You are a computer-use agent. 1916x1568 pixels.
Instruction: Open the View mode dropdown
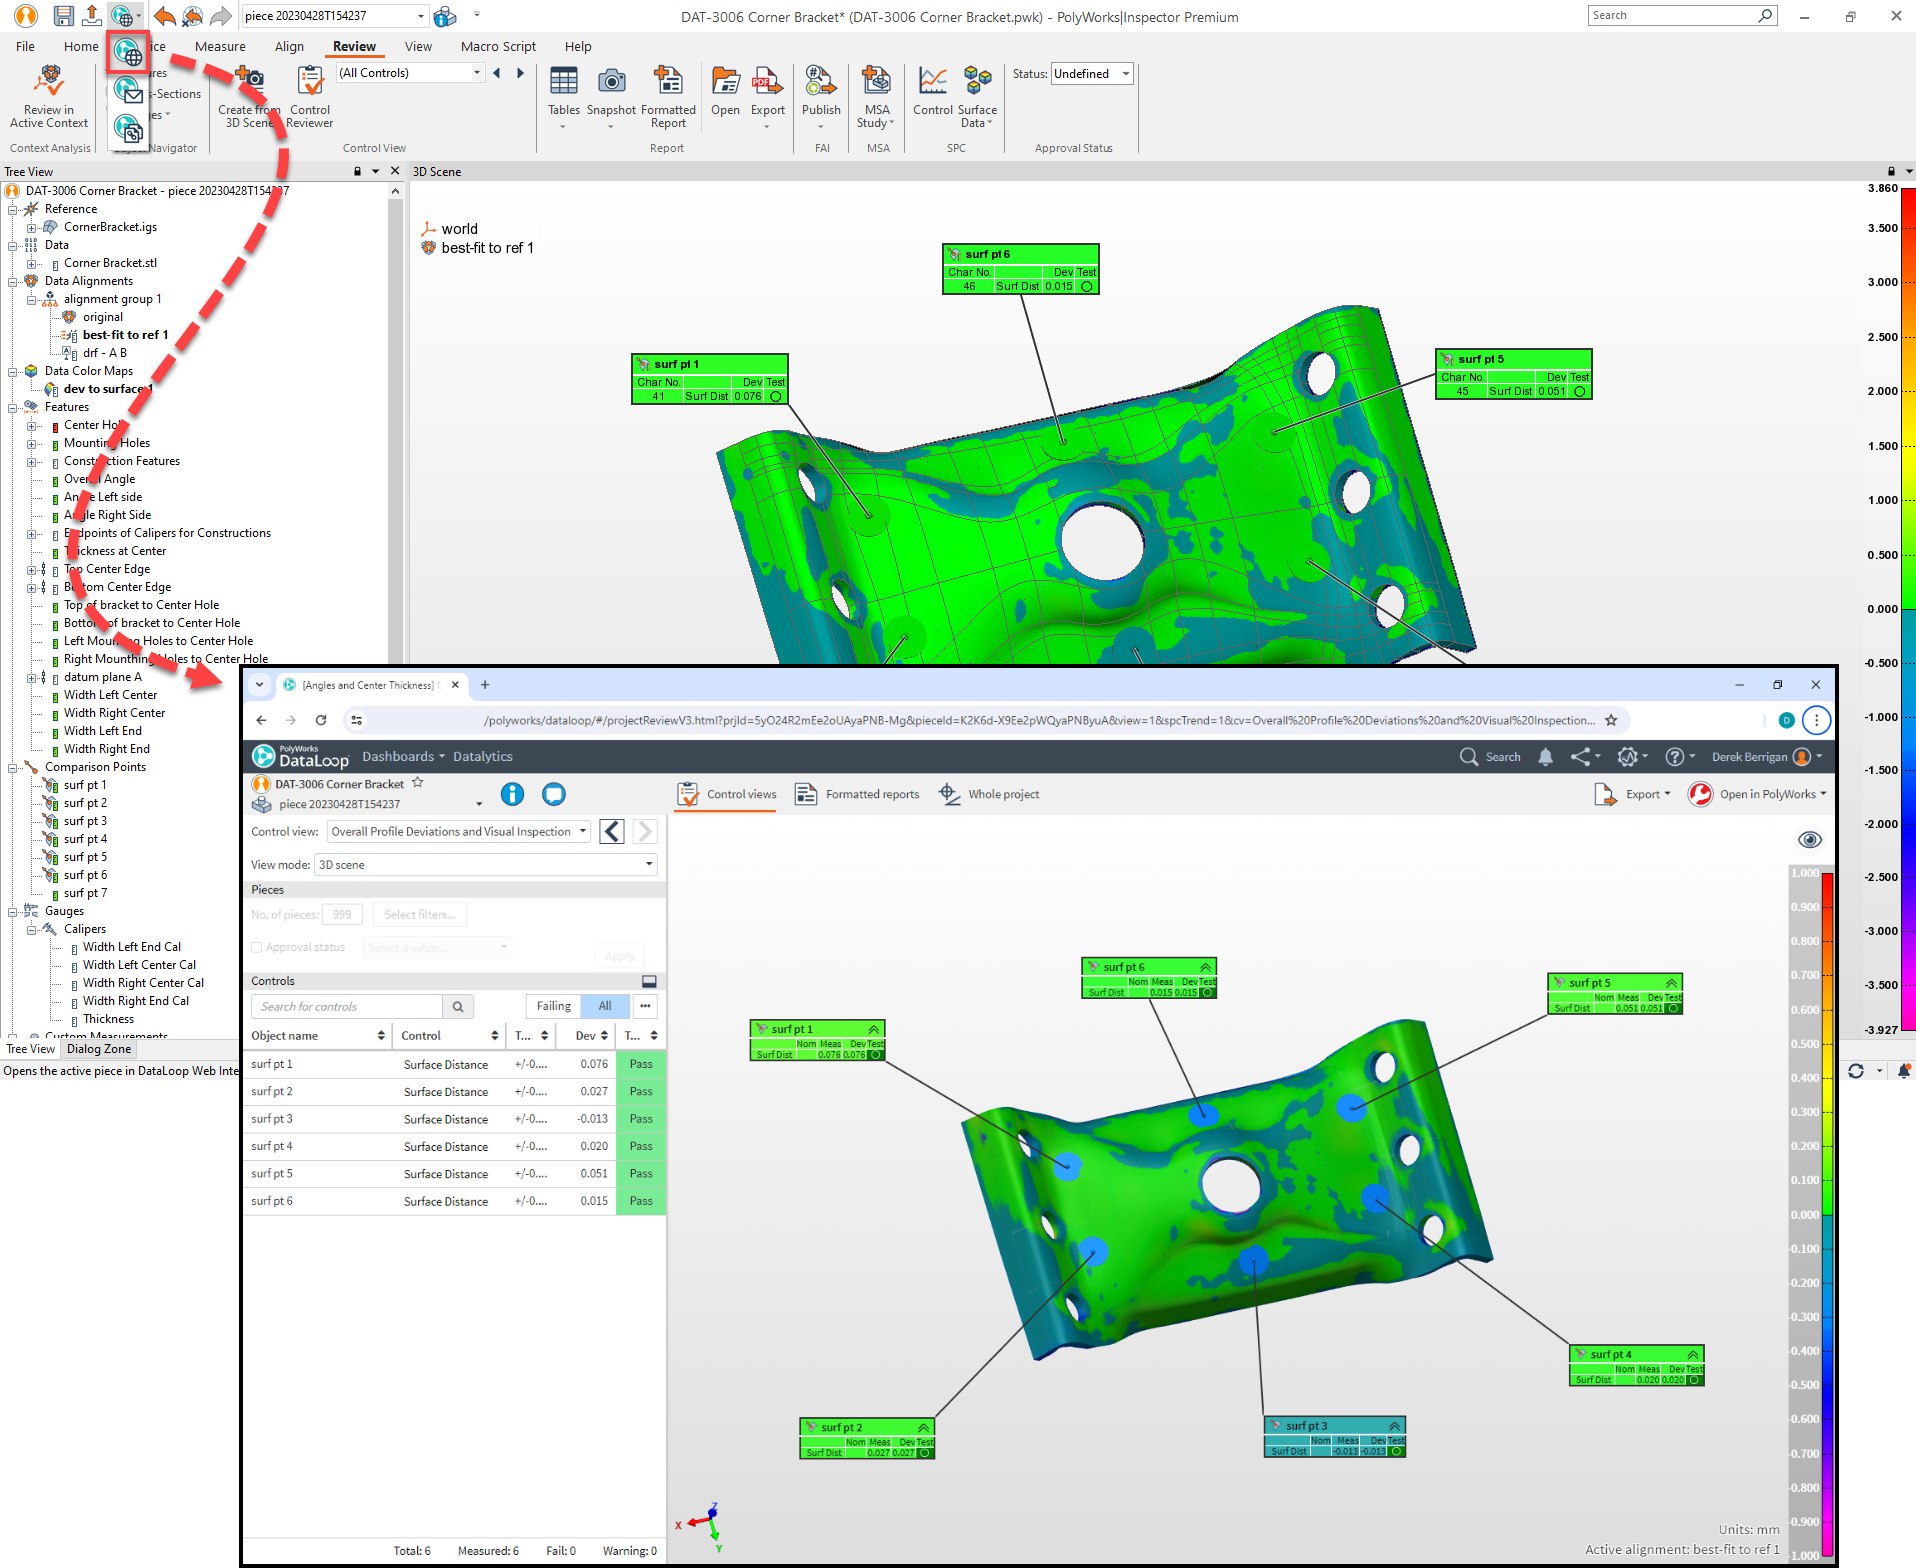[486, 865]
